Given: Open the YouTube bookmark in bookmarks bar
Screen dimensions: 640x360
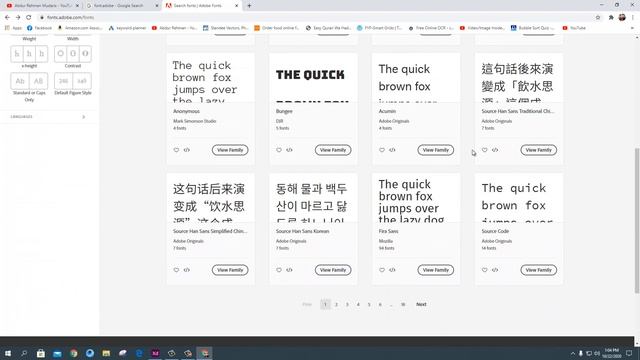Looking at the screenshot, I should [x=574, y=28].
